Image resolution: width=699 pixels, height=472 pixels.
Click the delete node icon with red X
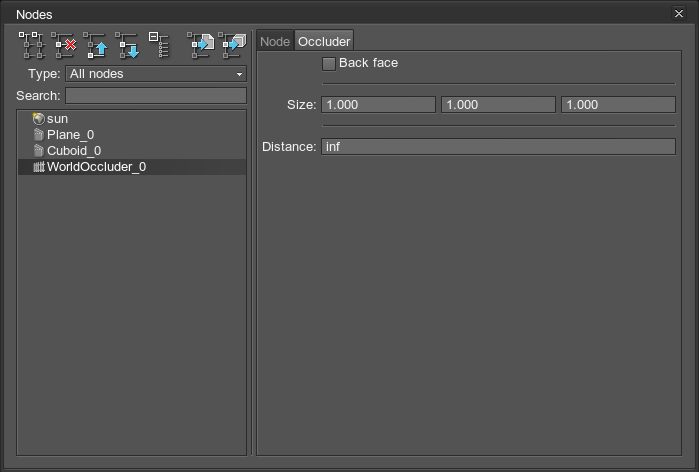(64, 45)
